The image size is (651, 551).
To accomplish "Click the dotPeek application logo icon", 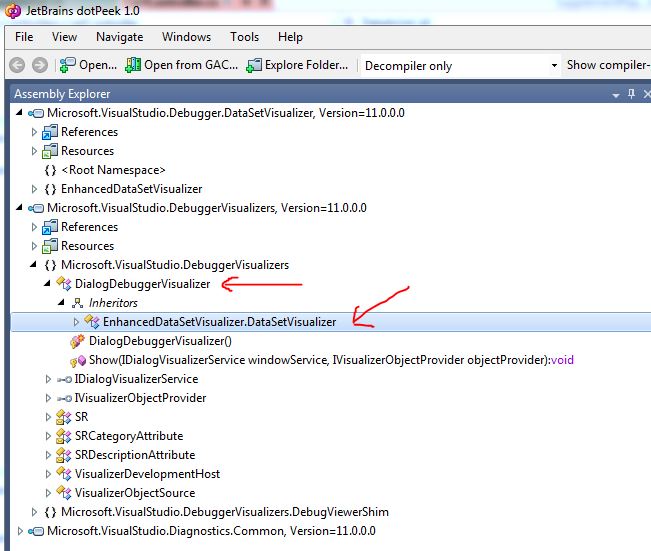I will (x=12, y=10).
